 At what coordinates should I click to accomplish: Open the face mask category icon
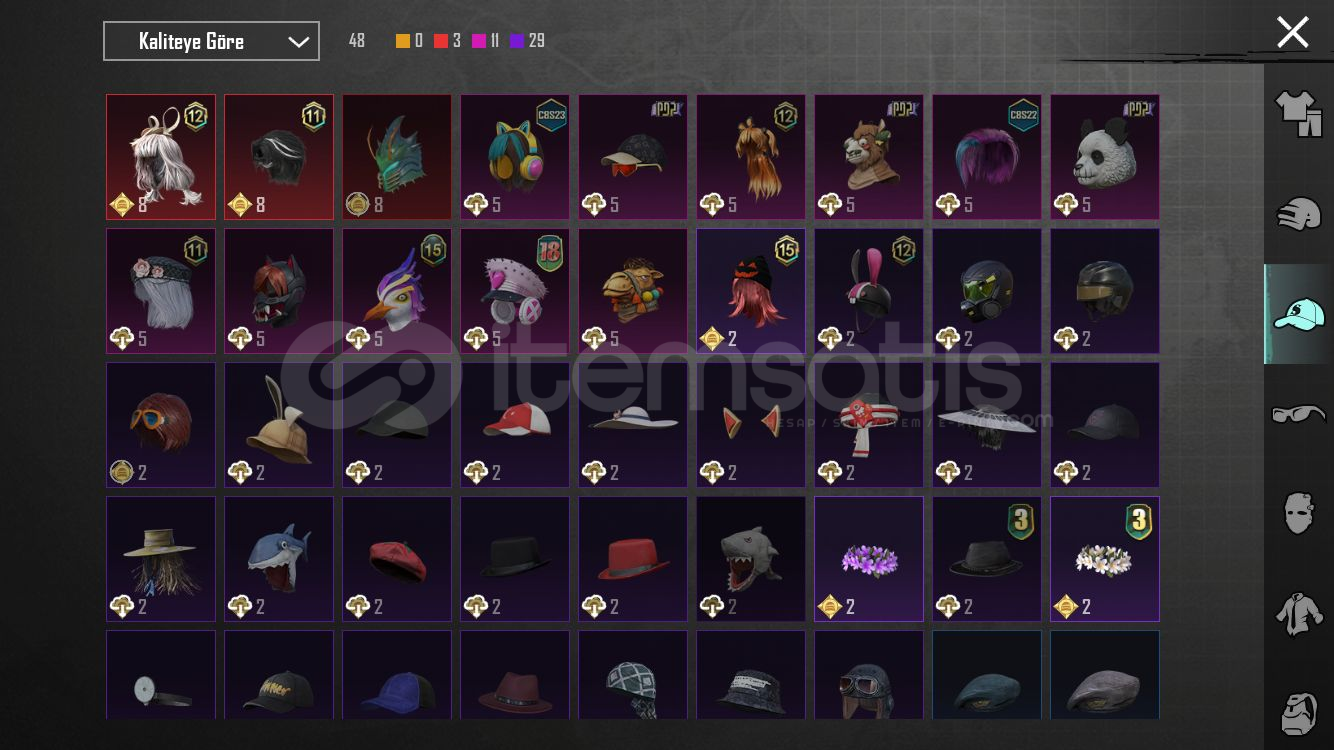(x=1298, y=513)
